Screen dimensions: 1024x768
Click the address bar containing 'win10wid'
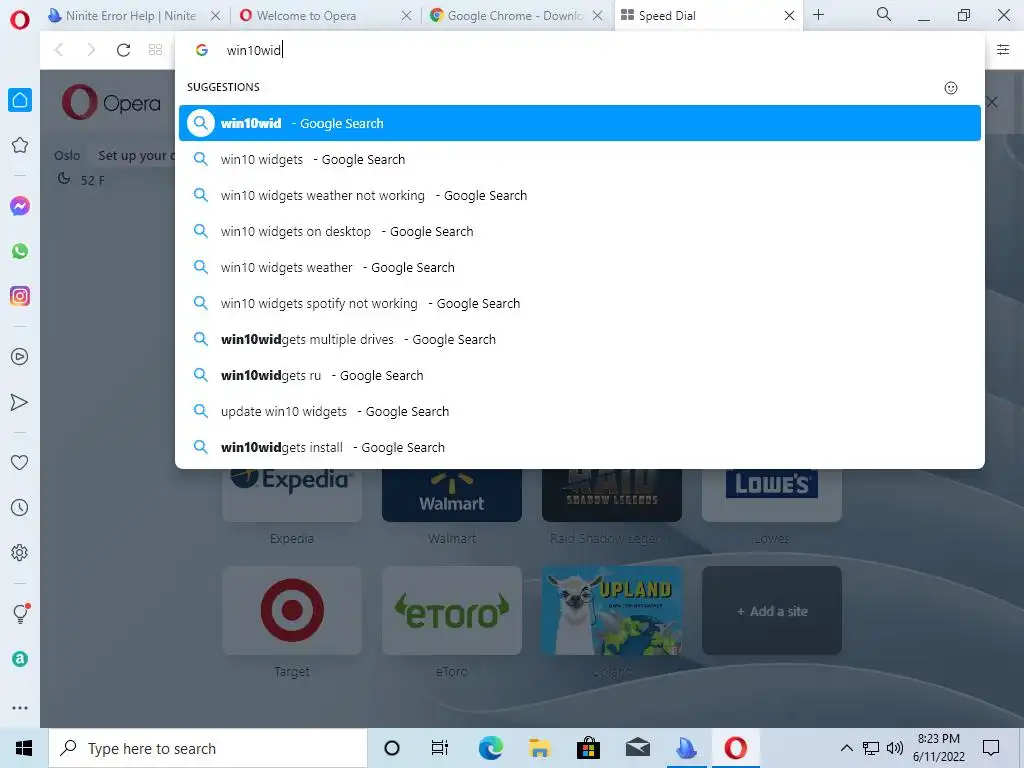pos(580,50)
